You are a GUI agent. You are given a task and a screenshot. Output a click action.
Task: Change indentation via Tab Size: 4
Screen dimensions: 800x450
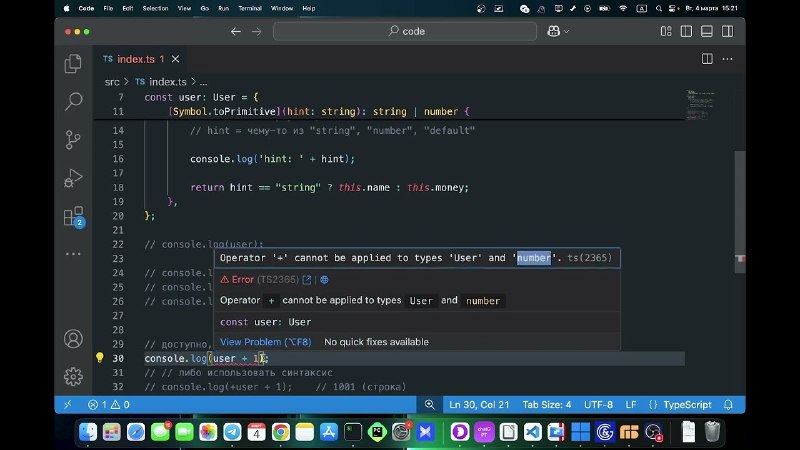click(x=546, y=405)
